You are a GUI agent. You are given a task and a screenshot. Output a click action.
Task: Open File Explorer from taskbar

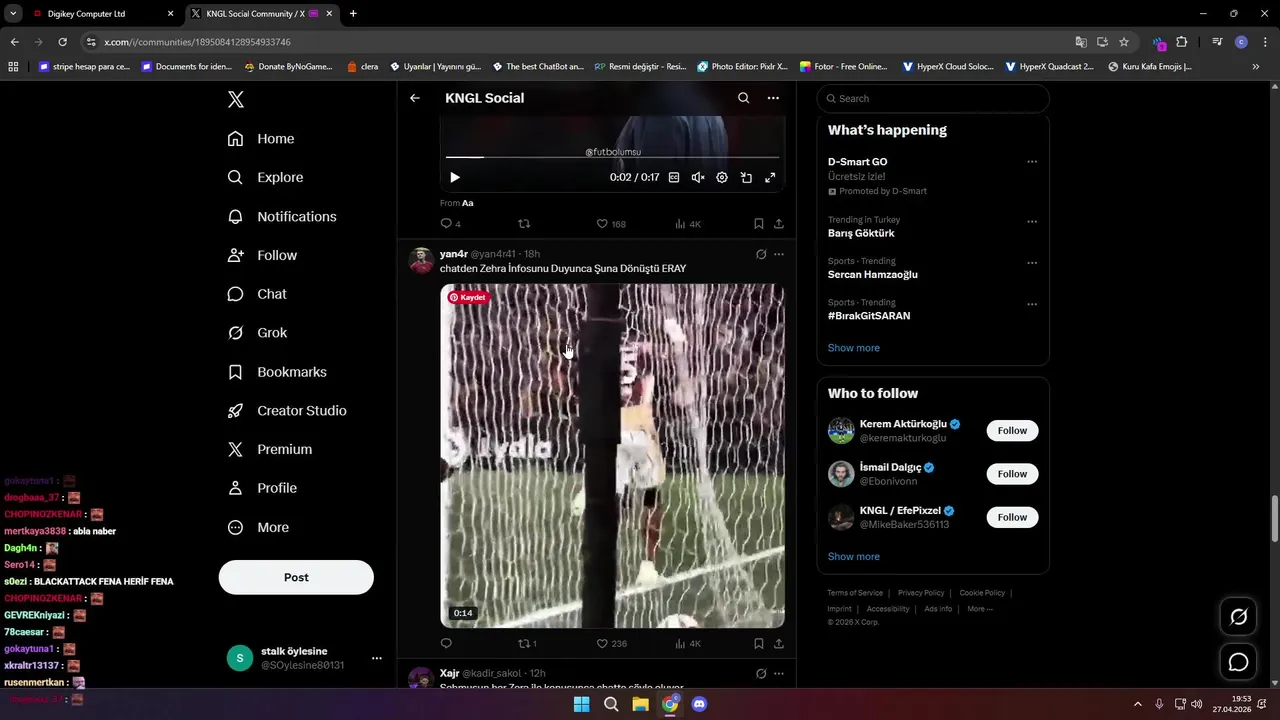tap(640, 704)
